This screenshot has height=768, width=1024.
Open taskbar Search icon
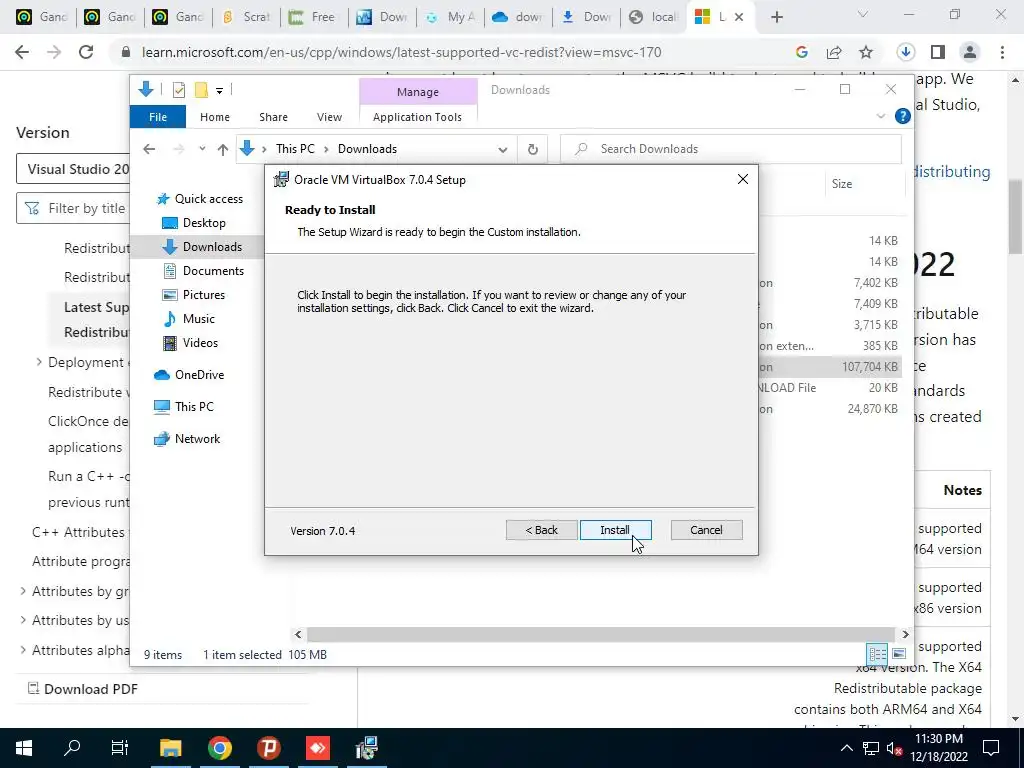[x=72, y=748]
